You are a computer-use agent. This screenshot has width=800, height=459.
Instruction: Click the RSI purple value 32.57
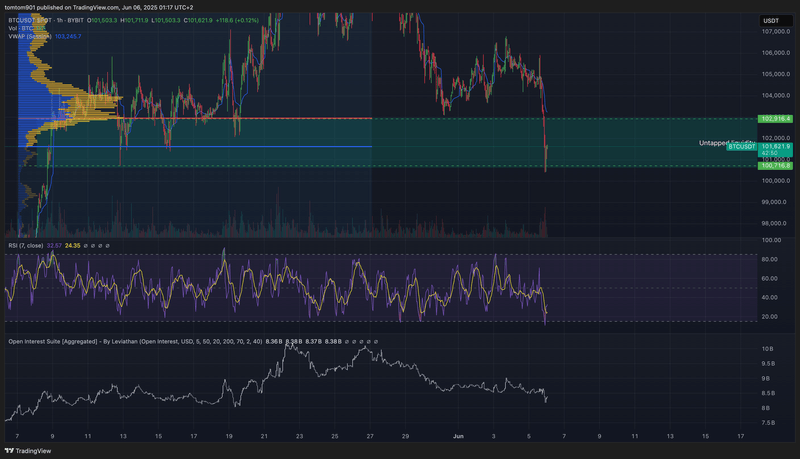pos(54,246)
